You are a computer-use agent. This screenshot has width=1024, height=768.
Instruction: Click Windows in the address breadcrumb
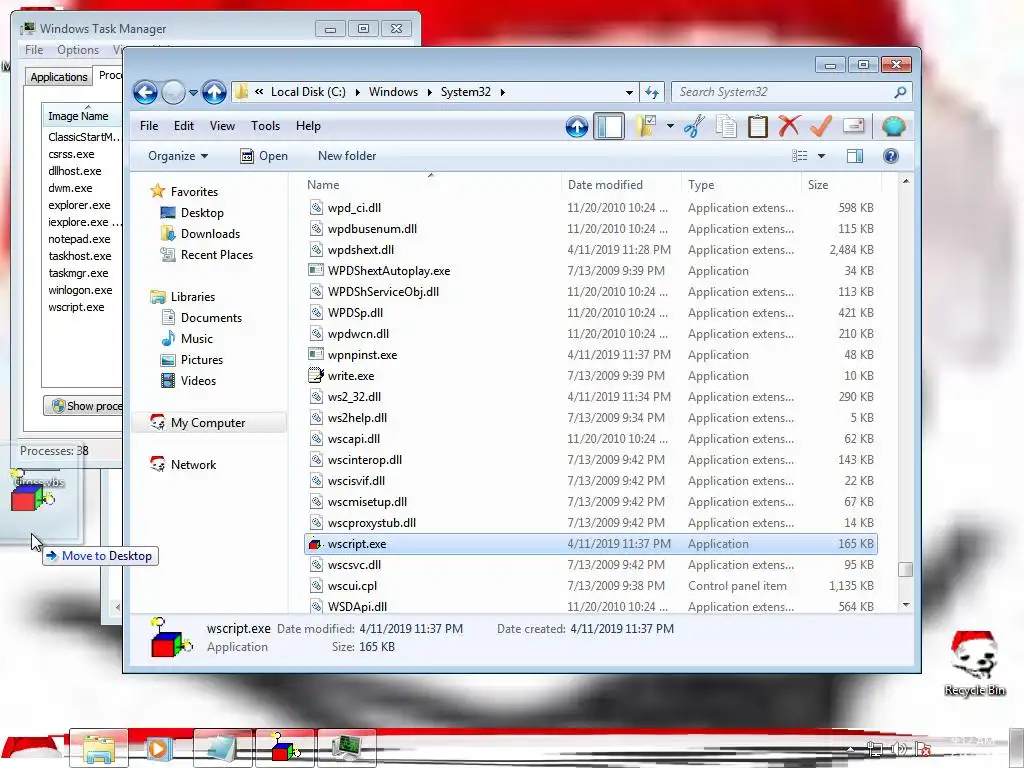tap(393, 92)
